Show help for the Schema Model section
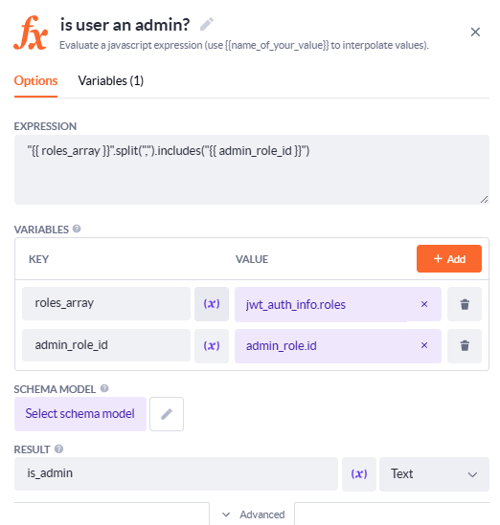Screen dimensions: 500x525 104,388
